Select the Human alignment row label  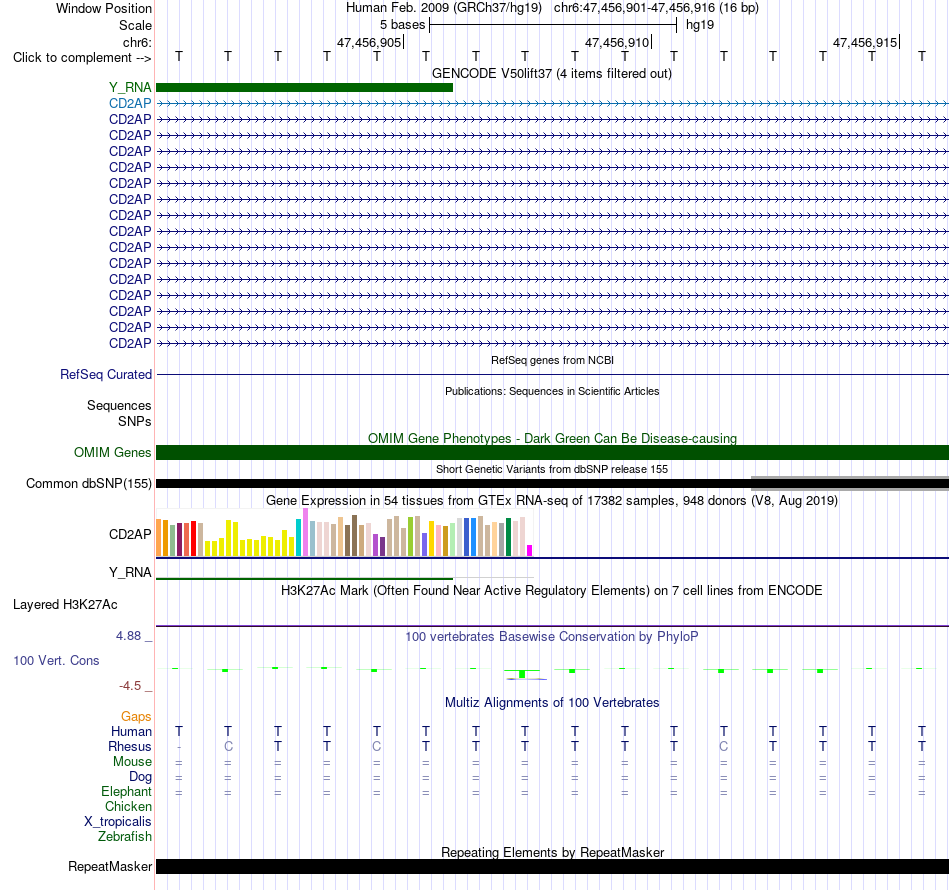pos(131,731)
